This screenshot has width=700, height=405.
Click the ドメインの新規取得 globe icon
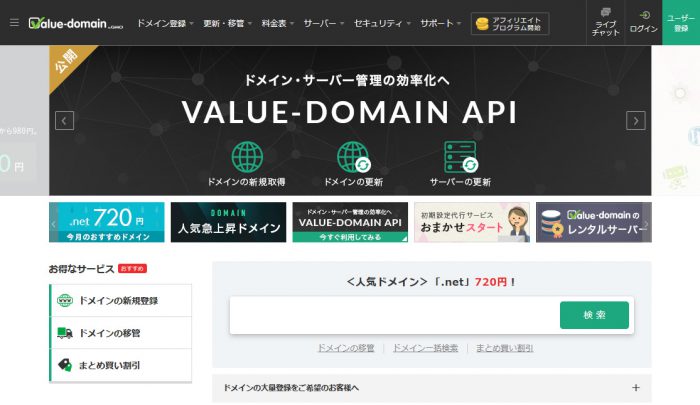(x=247, y=157)
